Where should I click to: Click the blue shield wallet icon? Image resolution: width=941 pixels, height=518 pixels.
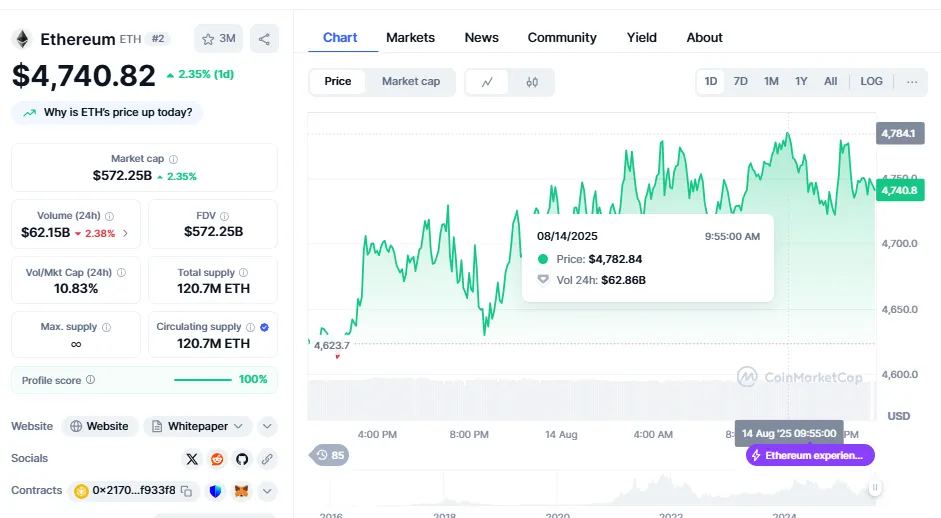click(216, 491)
